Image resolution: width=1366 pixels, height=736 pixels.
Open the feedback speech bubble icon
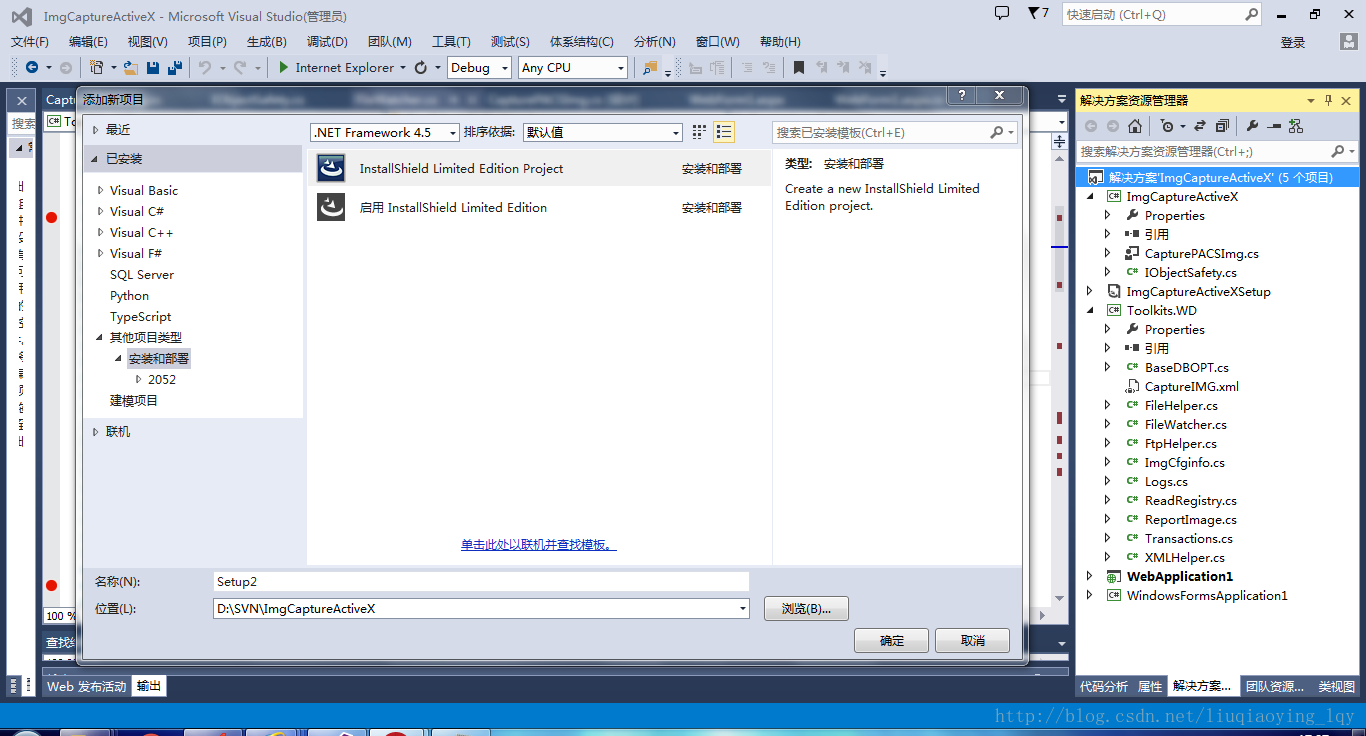1002,13
